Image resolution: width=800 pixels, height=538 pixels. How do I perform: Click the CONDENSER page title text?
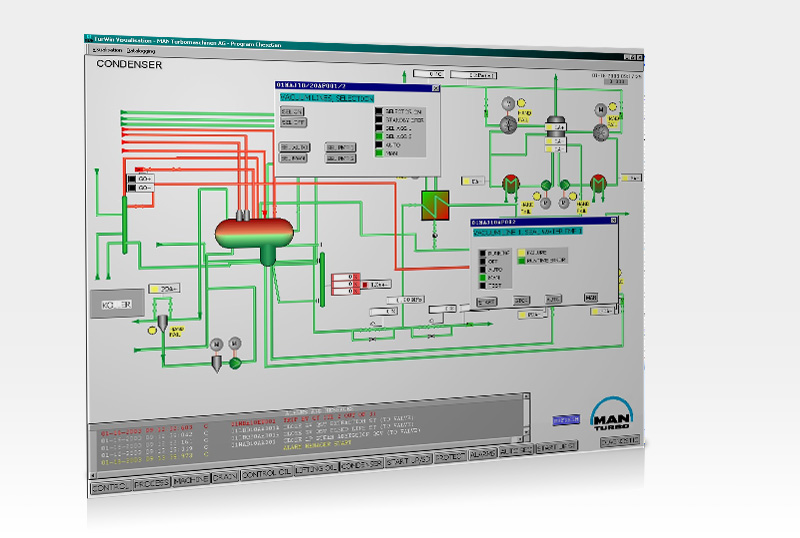click(129, 64)
